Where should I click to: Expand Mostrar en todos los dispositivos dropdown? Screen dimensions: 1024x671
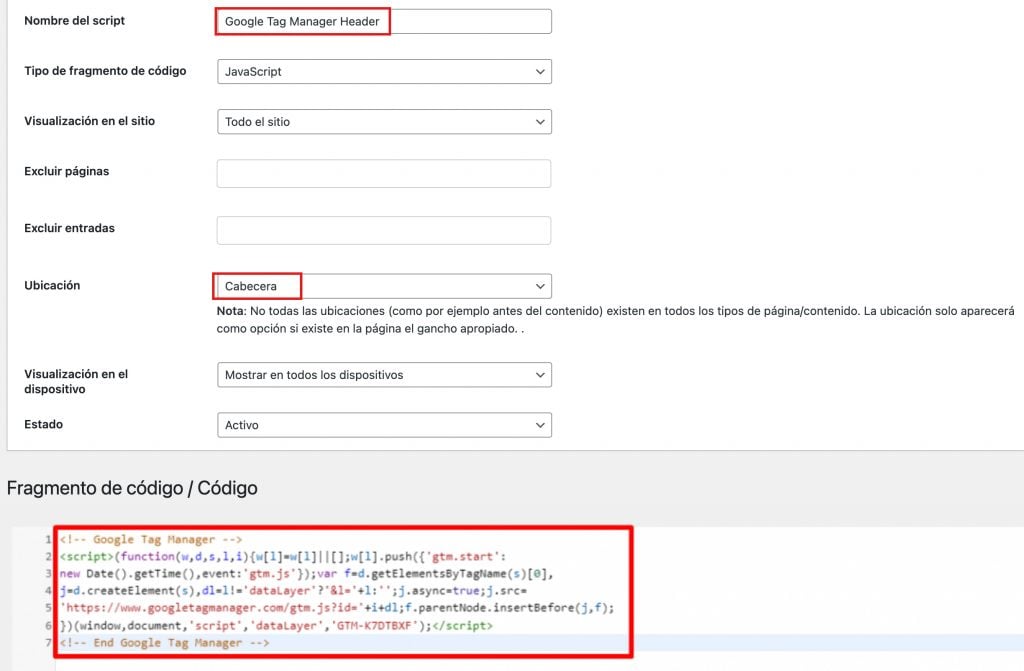[x=384, y=375]
